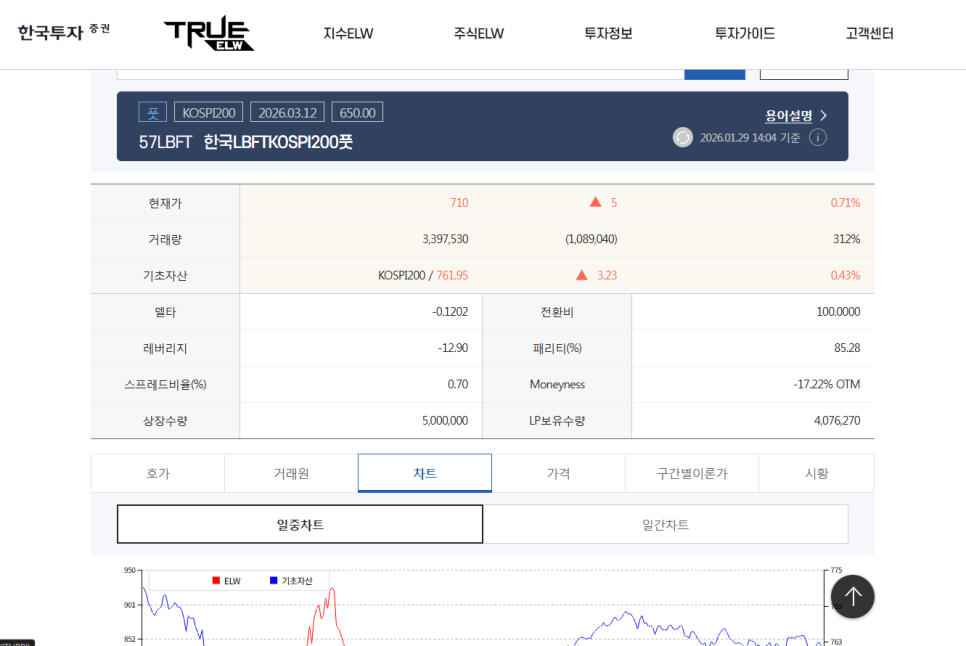Click the search input field
Screen dimensions: 966x646
click(400, 74)
